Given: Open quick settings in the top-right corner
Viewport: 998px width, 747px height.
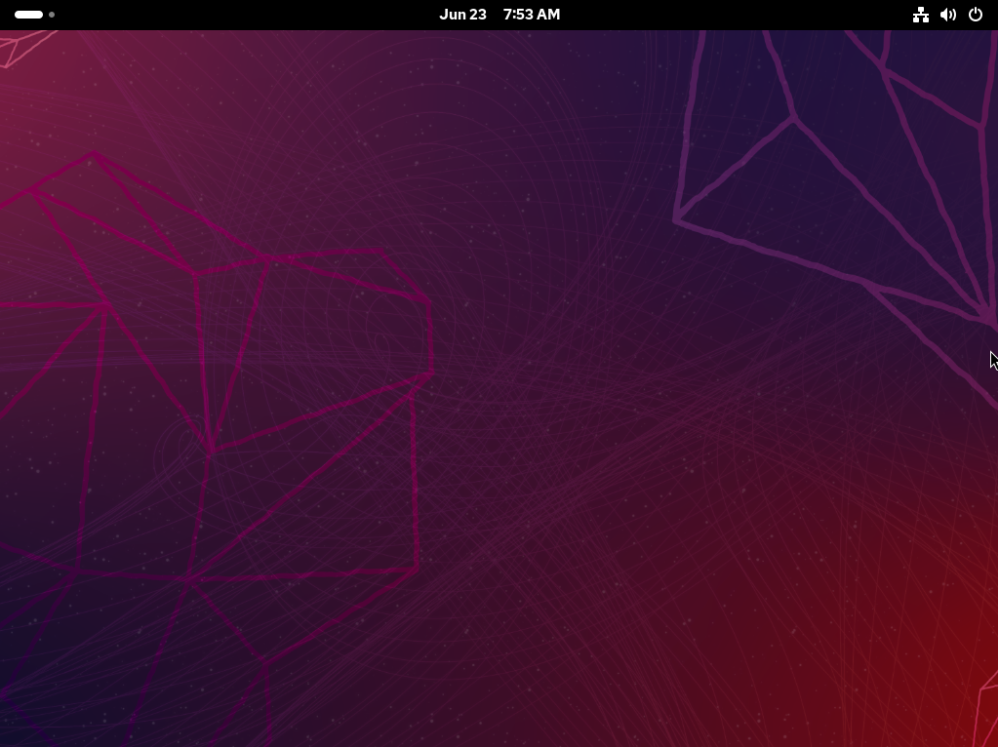Looking at the screenshot, I should 948,14.
